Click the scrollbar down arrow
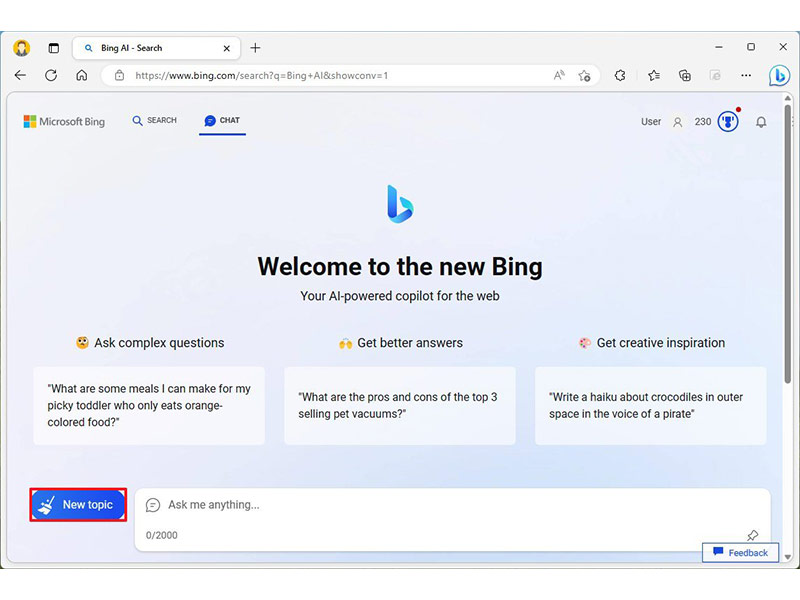This screenshot has width=800, height=600. click(x=788, y=557)
